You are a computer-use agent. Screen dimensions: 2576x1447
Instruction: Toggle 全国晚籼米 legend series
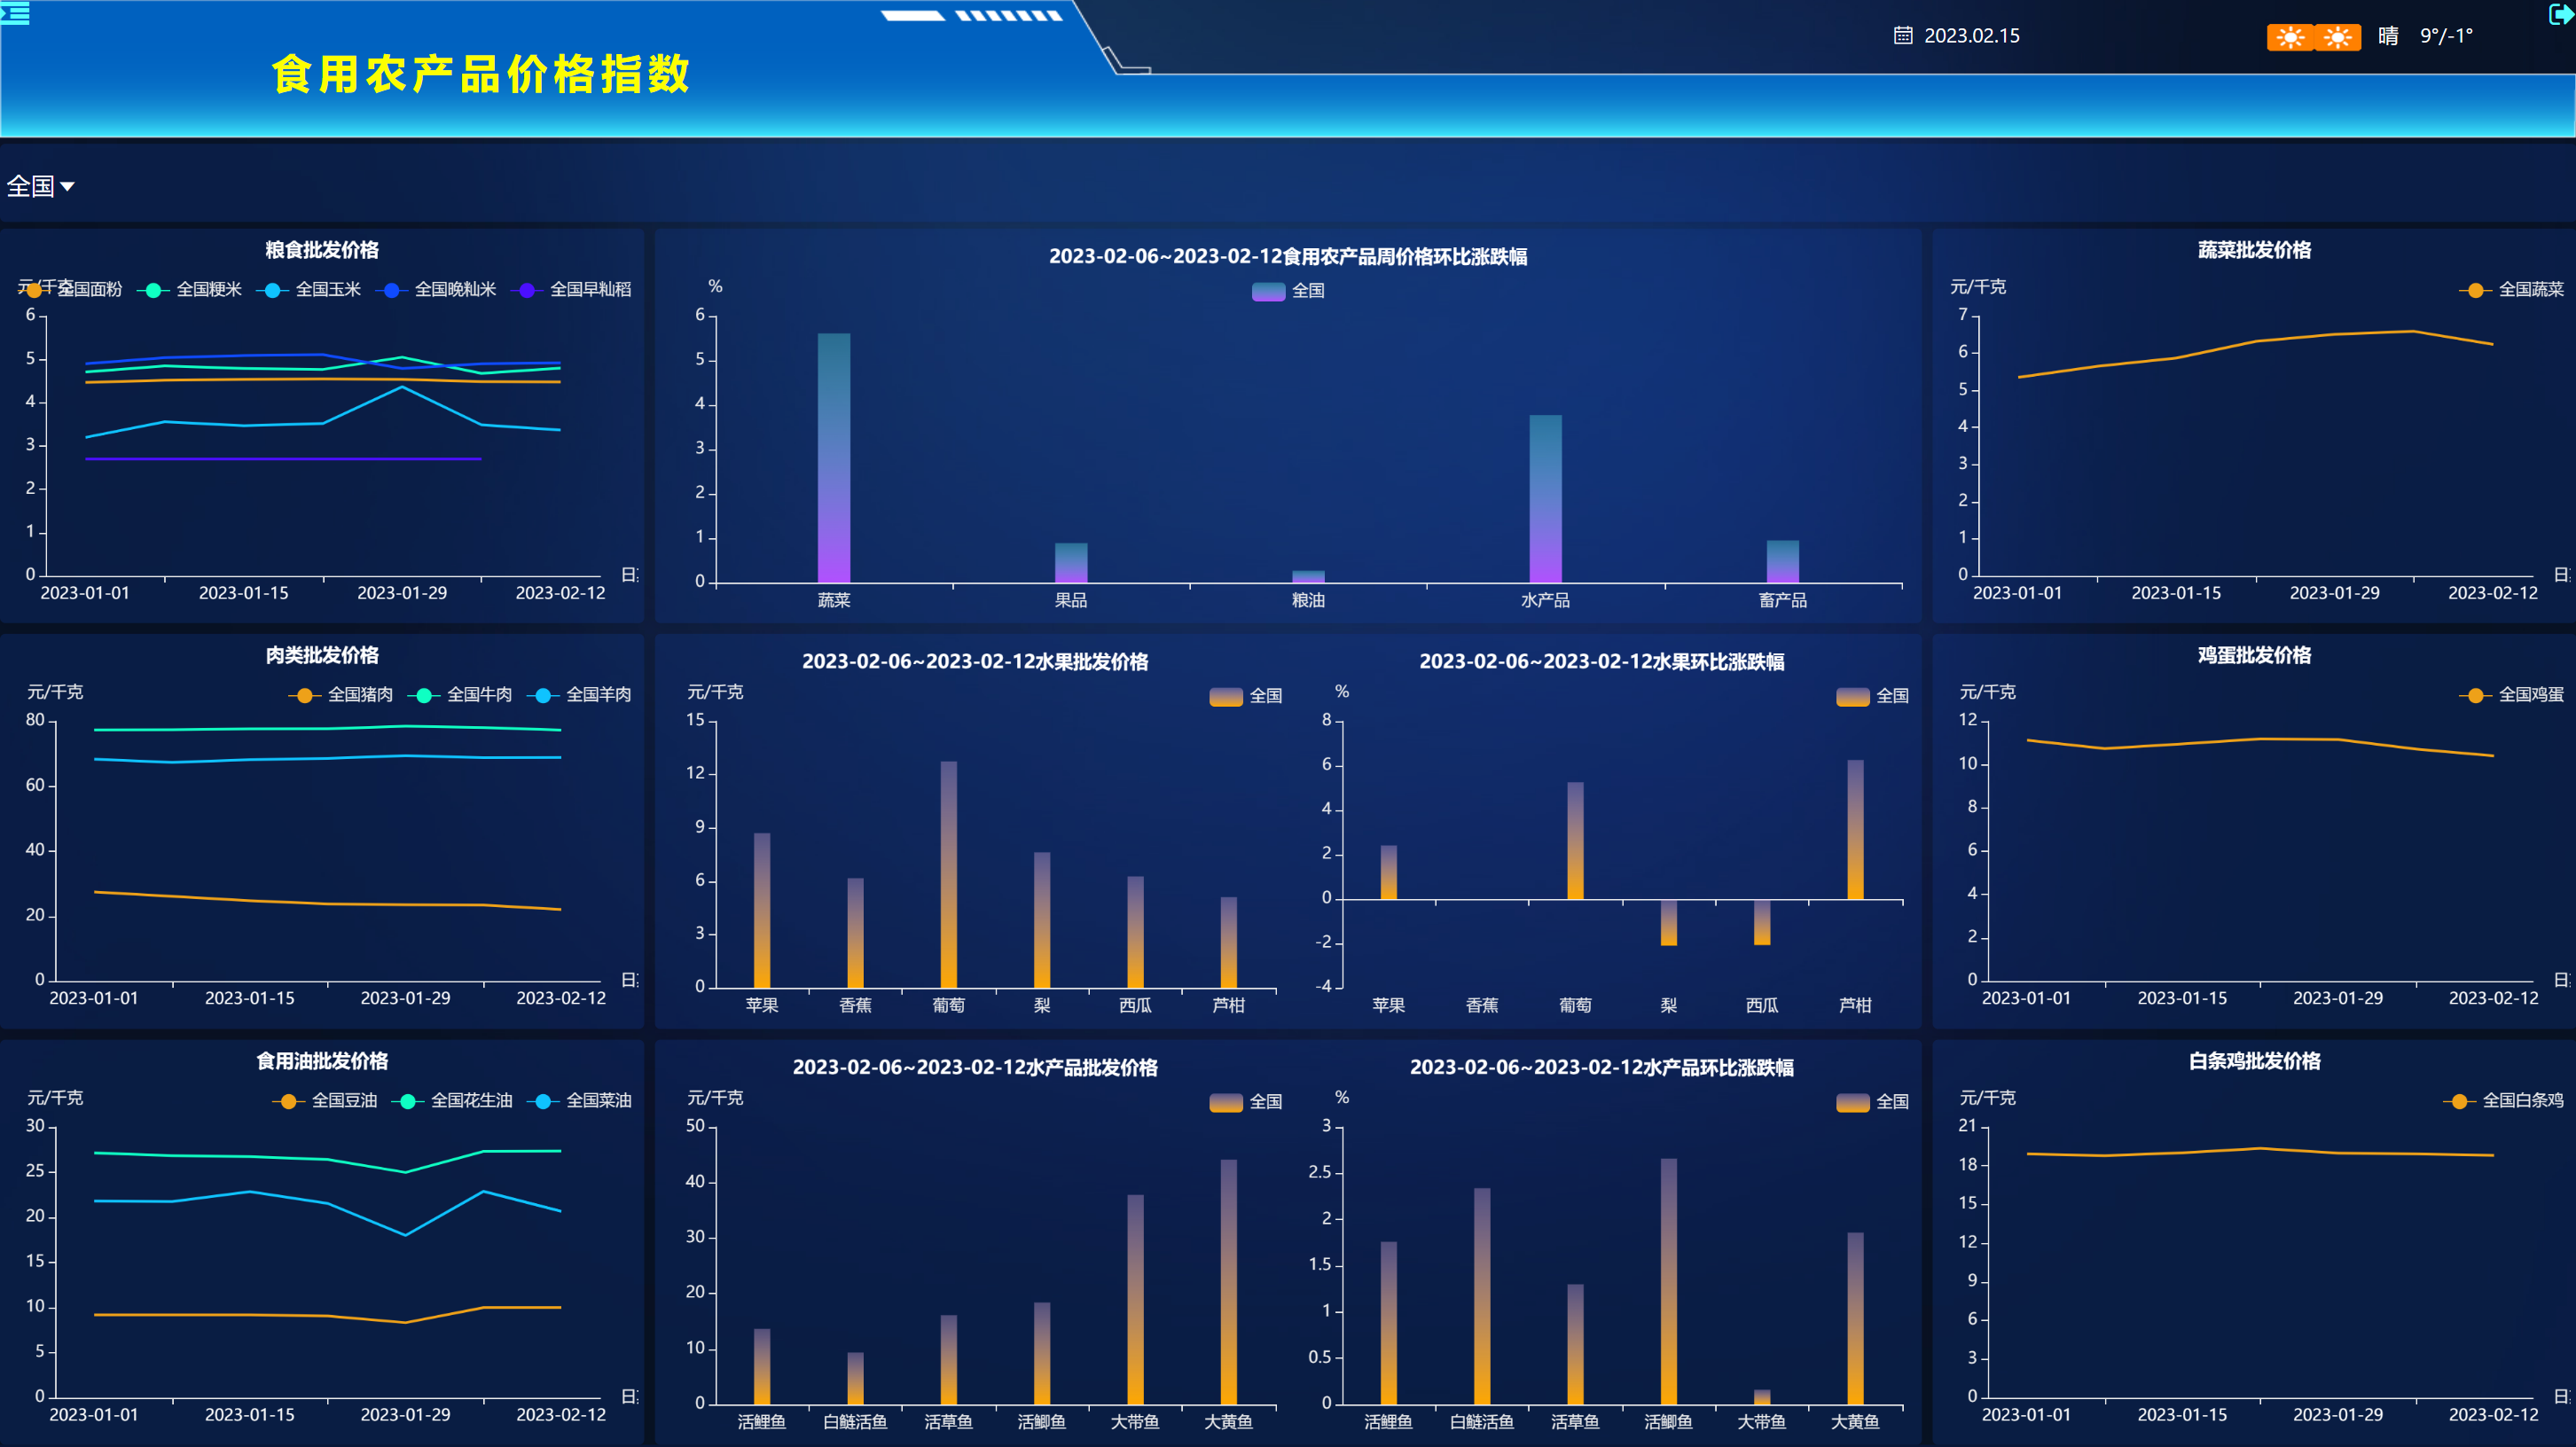[x=435, y=289]
